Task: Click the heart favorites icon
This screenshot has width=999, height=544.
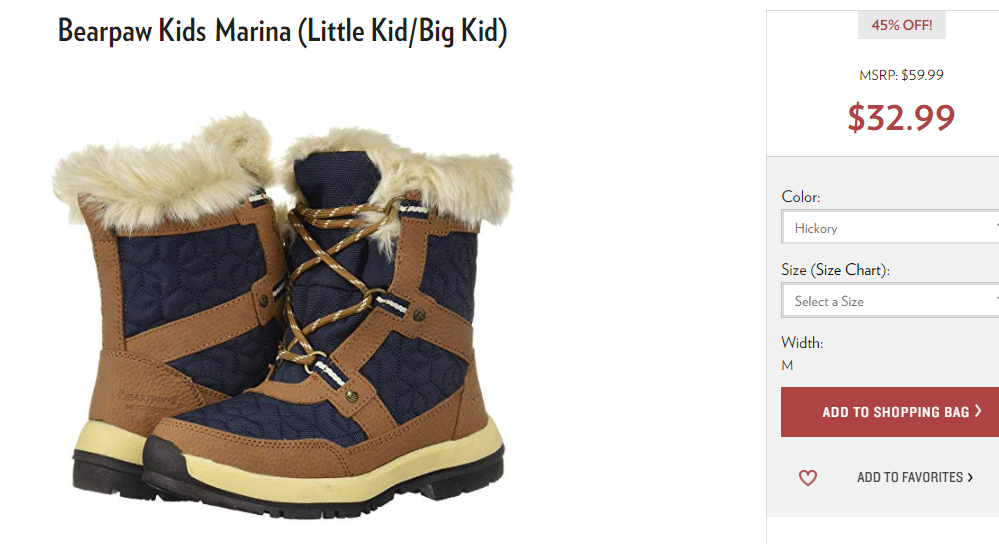Action: point(807,477)
